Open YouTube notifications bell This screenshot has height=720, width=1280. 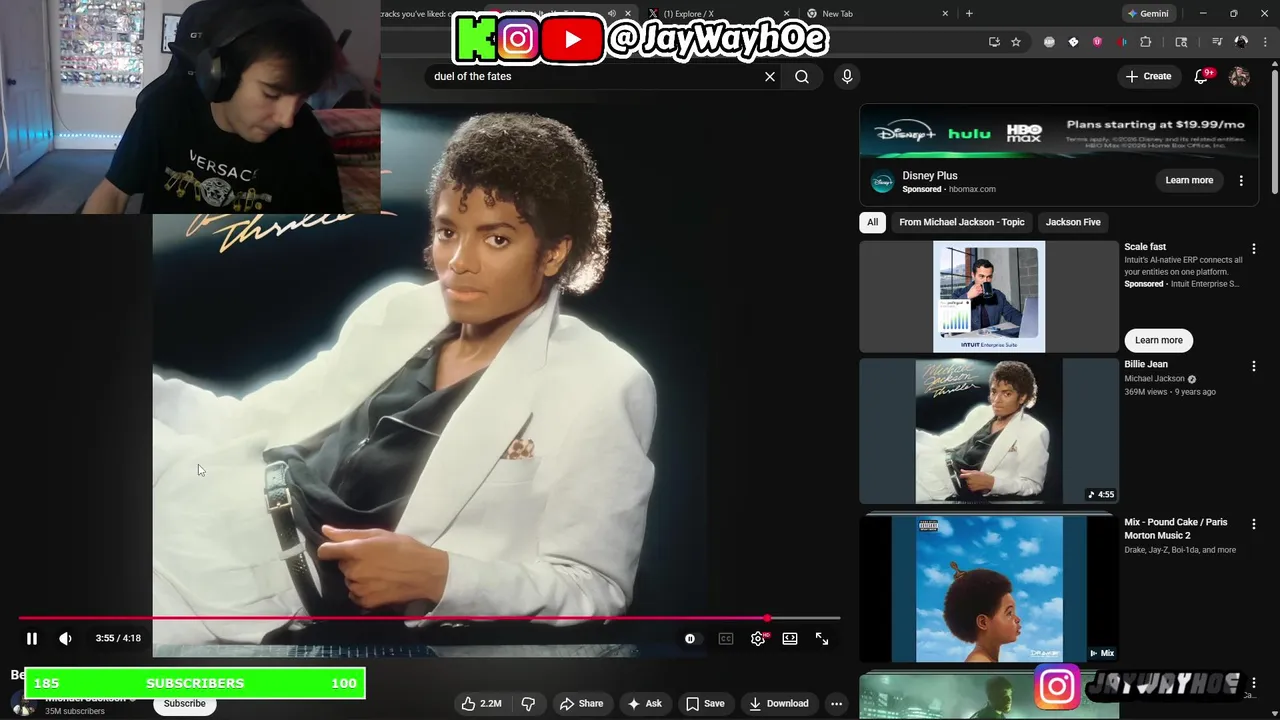[x=1202, y=76]
